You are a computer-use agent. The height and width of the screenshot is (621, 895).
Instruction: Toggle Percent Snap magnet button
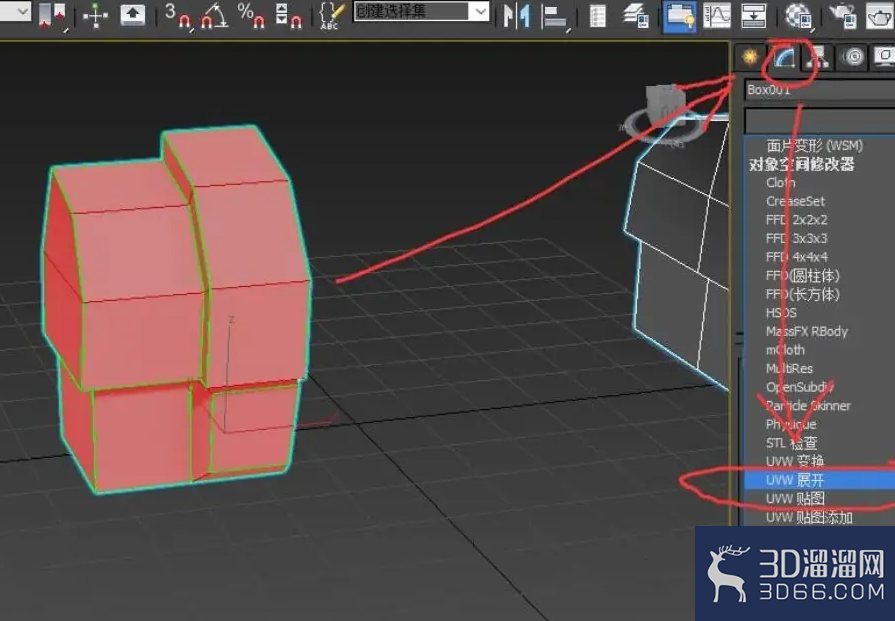pos(251,15)
